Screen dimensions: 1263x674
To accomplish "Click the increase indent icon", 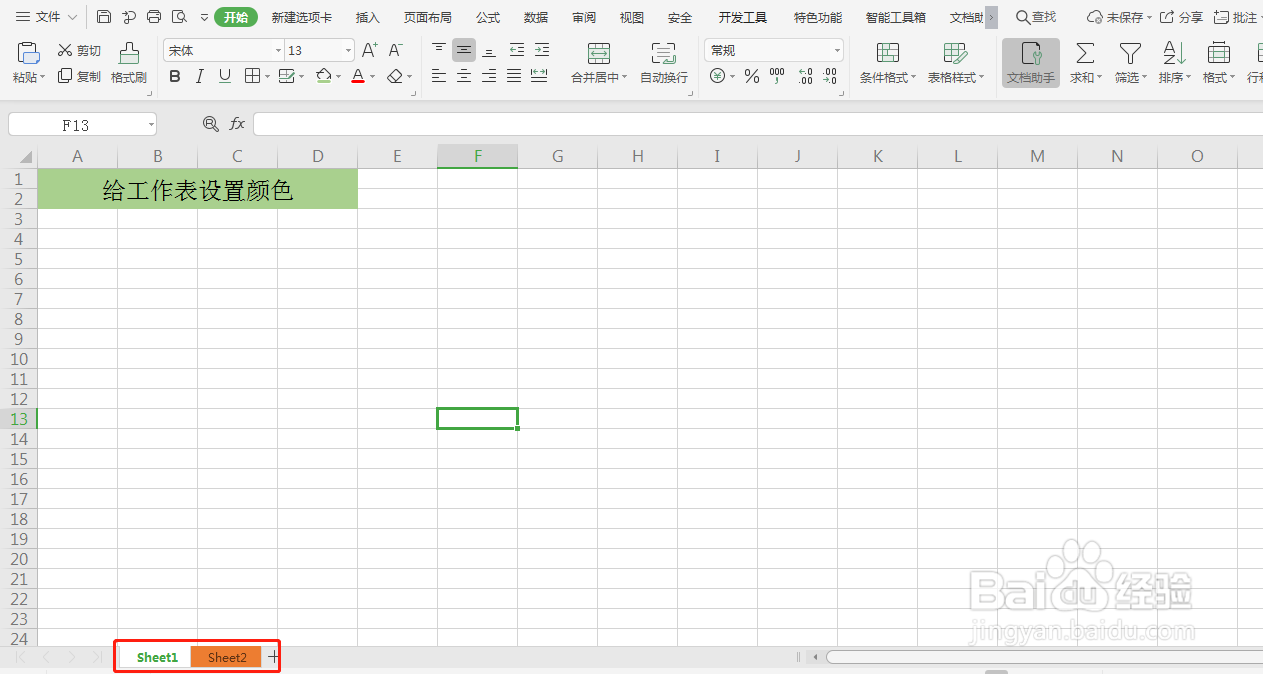I will (x=542, y=49).
